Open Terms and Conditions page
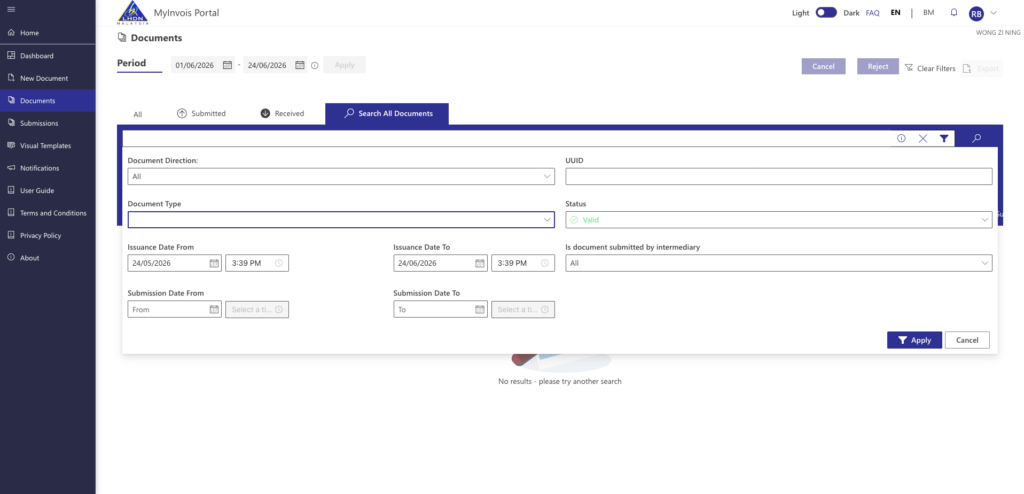The width and height of the screenshot is (1024, 494). coord(48,213)
